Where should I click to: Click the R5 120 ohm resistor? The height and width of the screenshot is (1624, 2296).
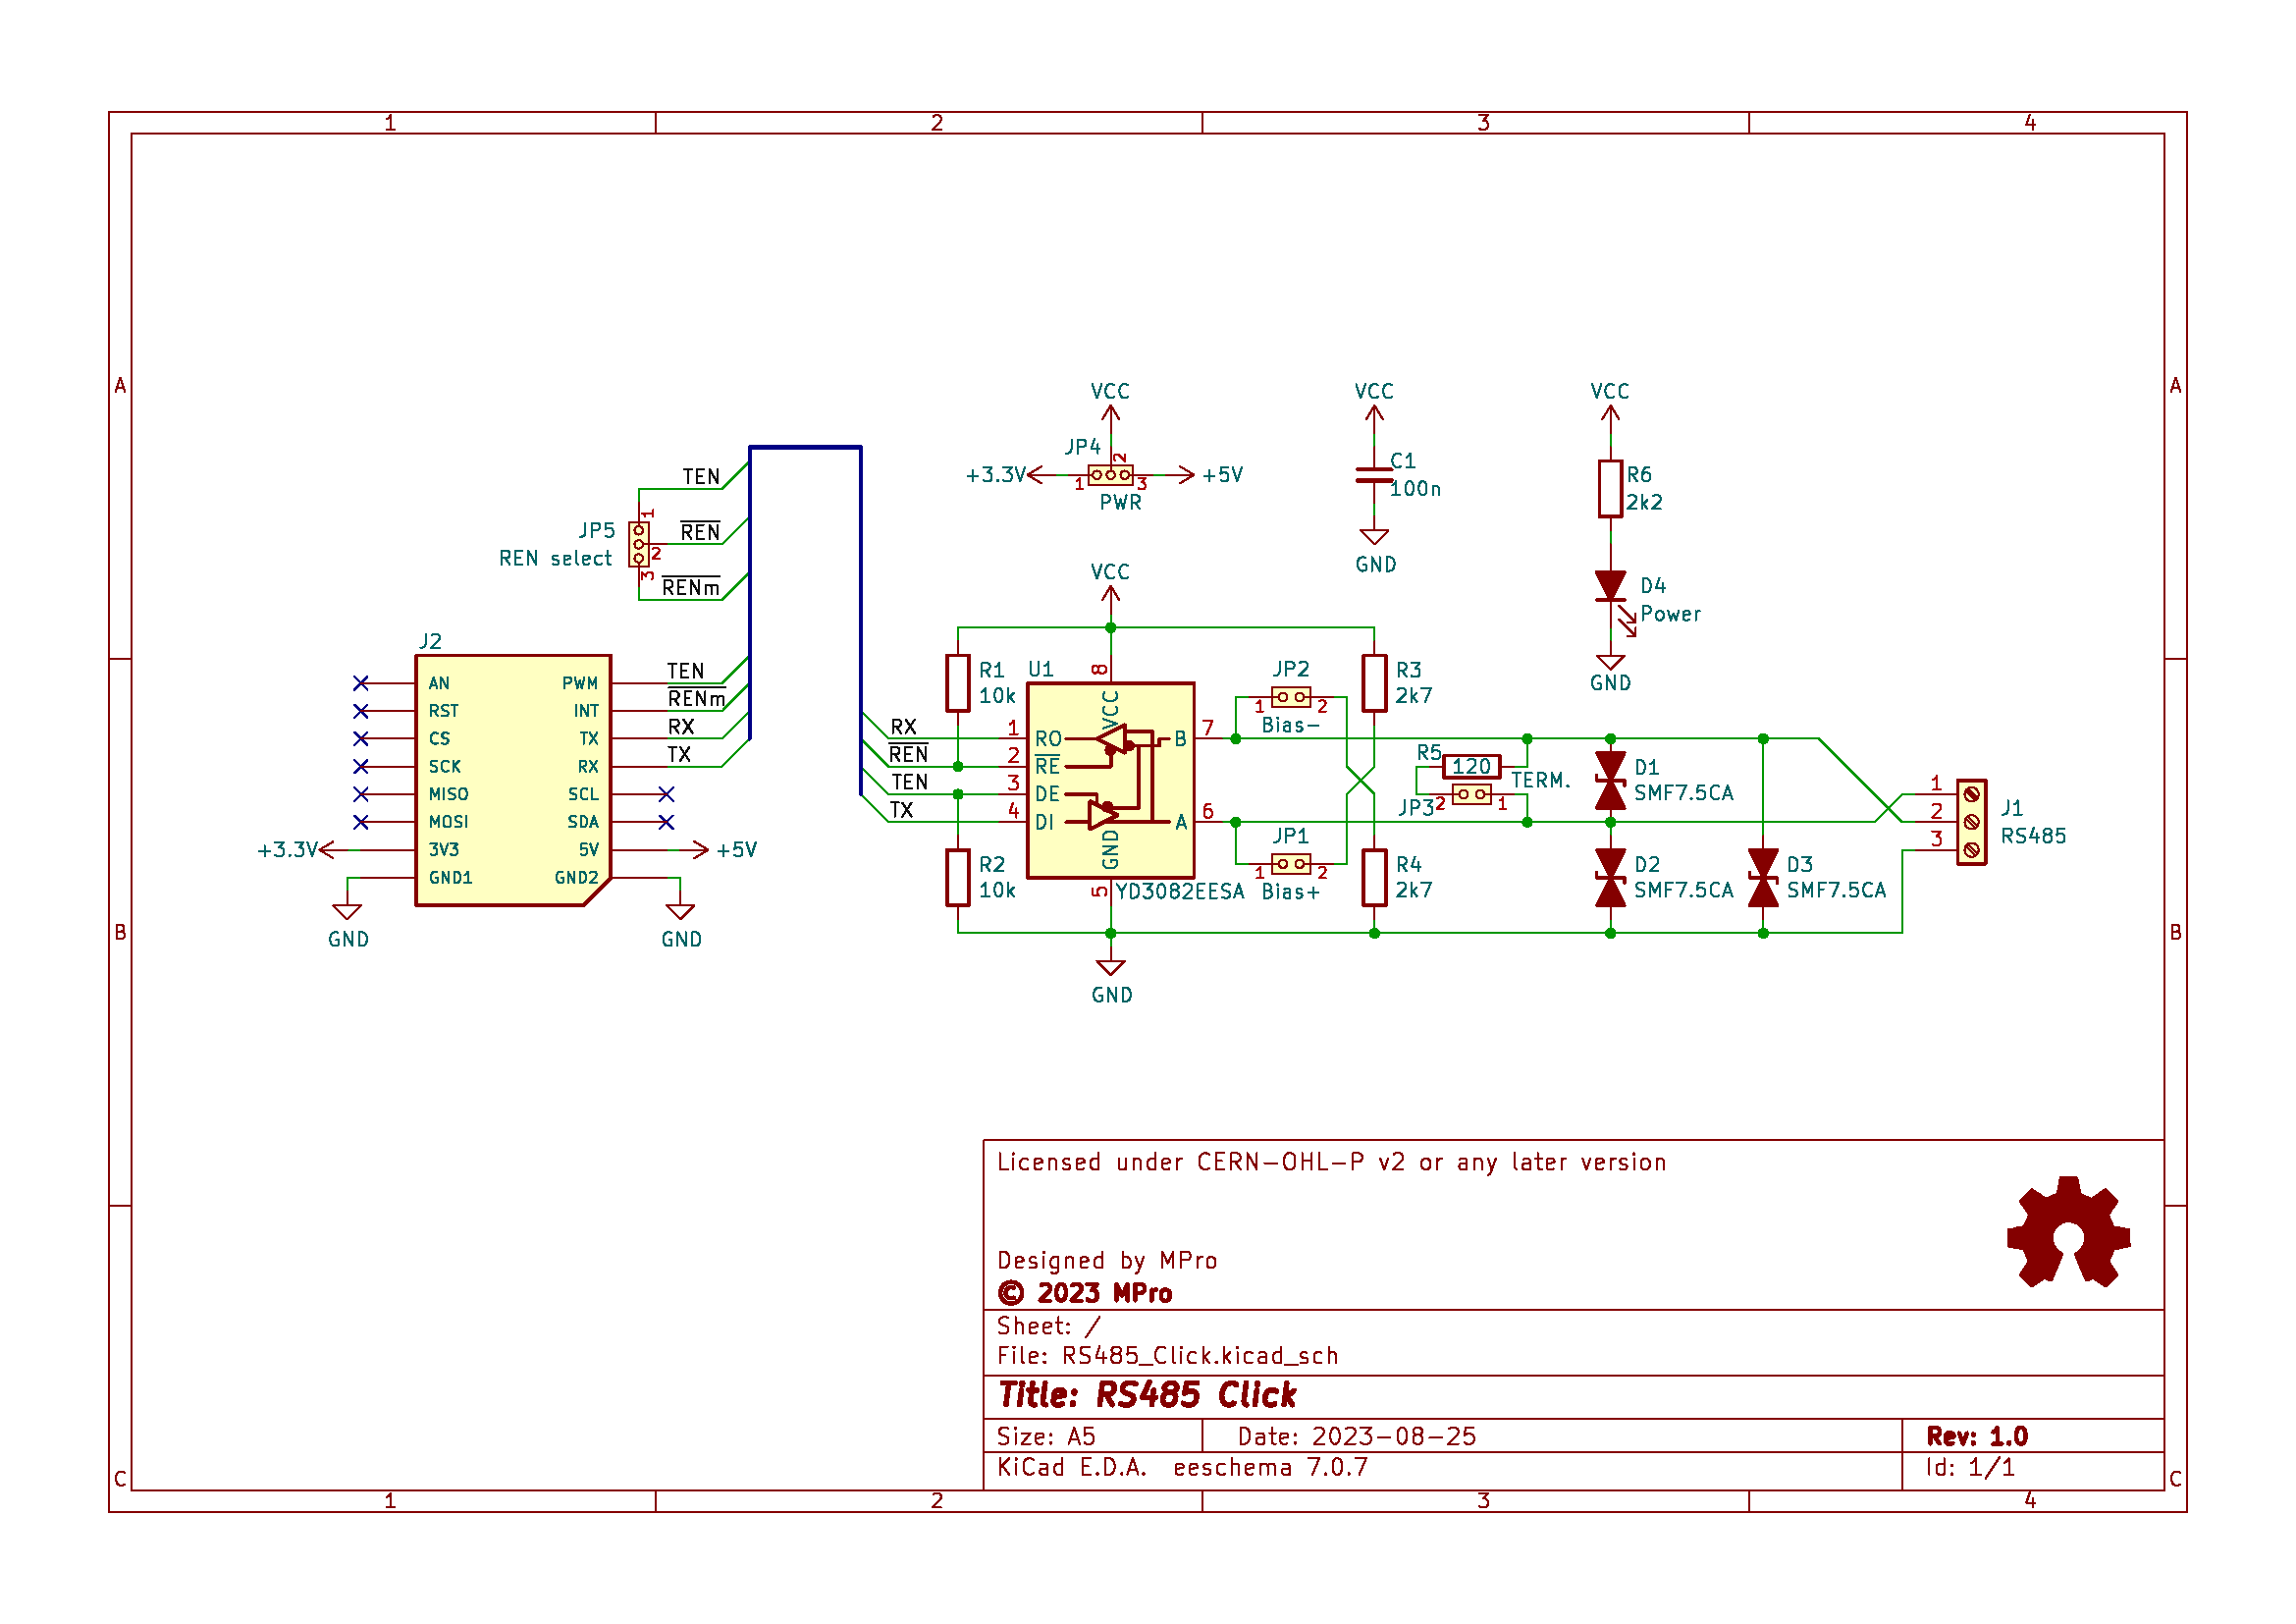click(1471, 767)
